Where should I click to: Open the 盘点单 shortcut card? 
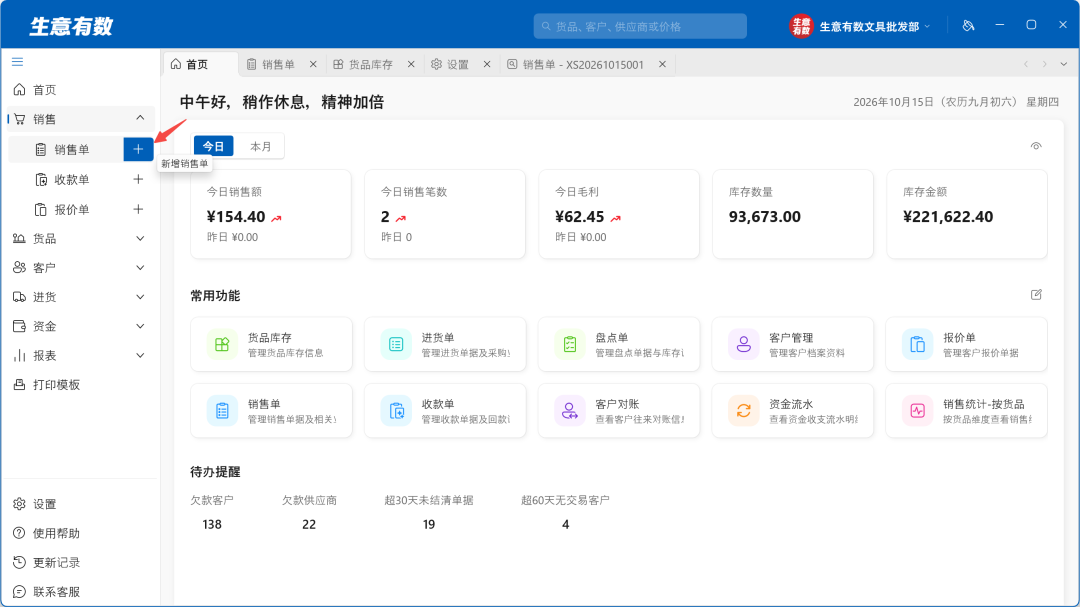pos(619,344)
